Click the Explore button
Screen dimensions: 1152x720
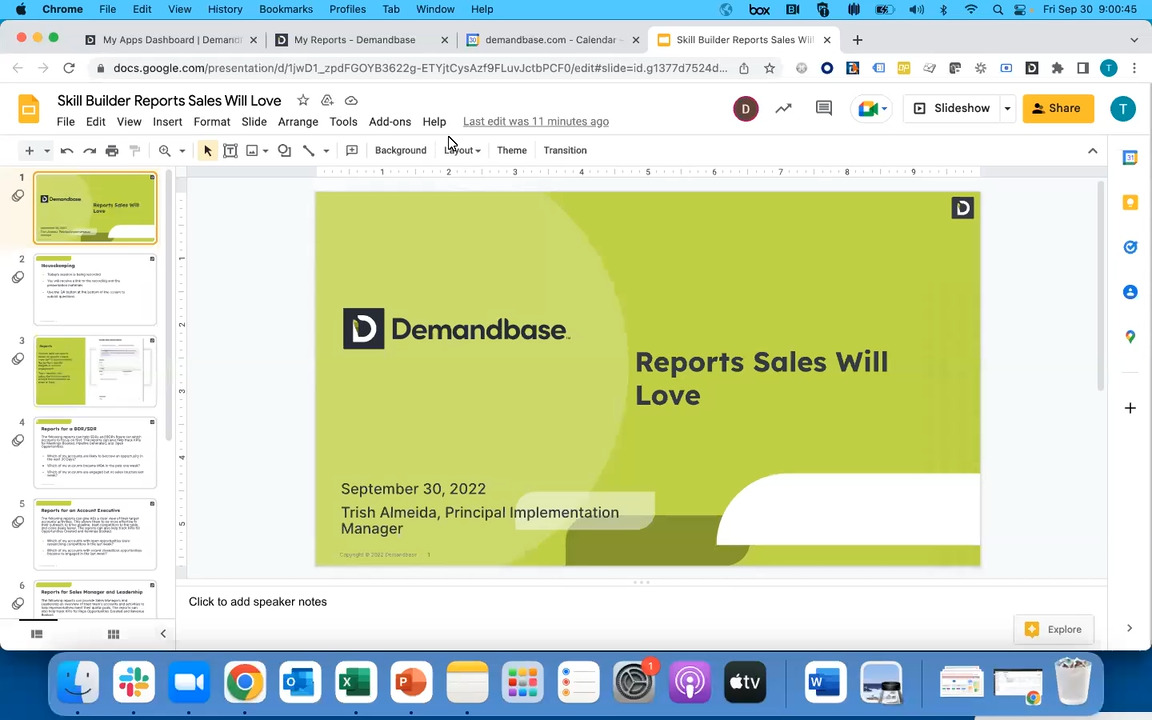pyautogui.click(x=1054, y=630)
